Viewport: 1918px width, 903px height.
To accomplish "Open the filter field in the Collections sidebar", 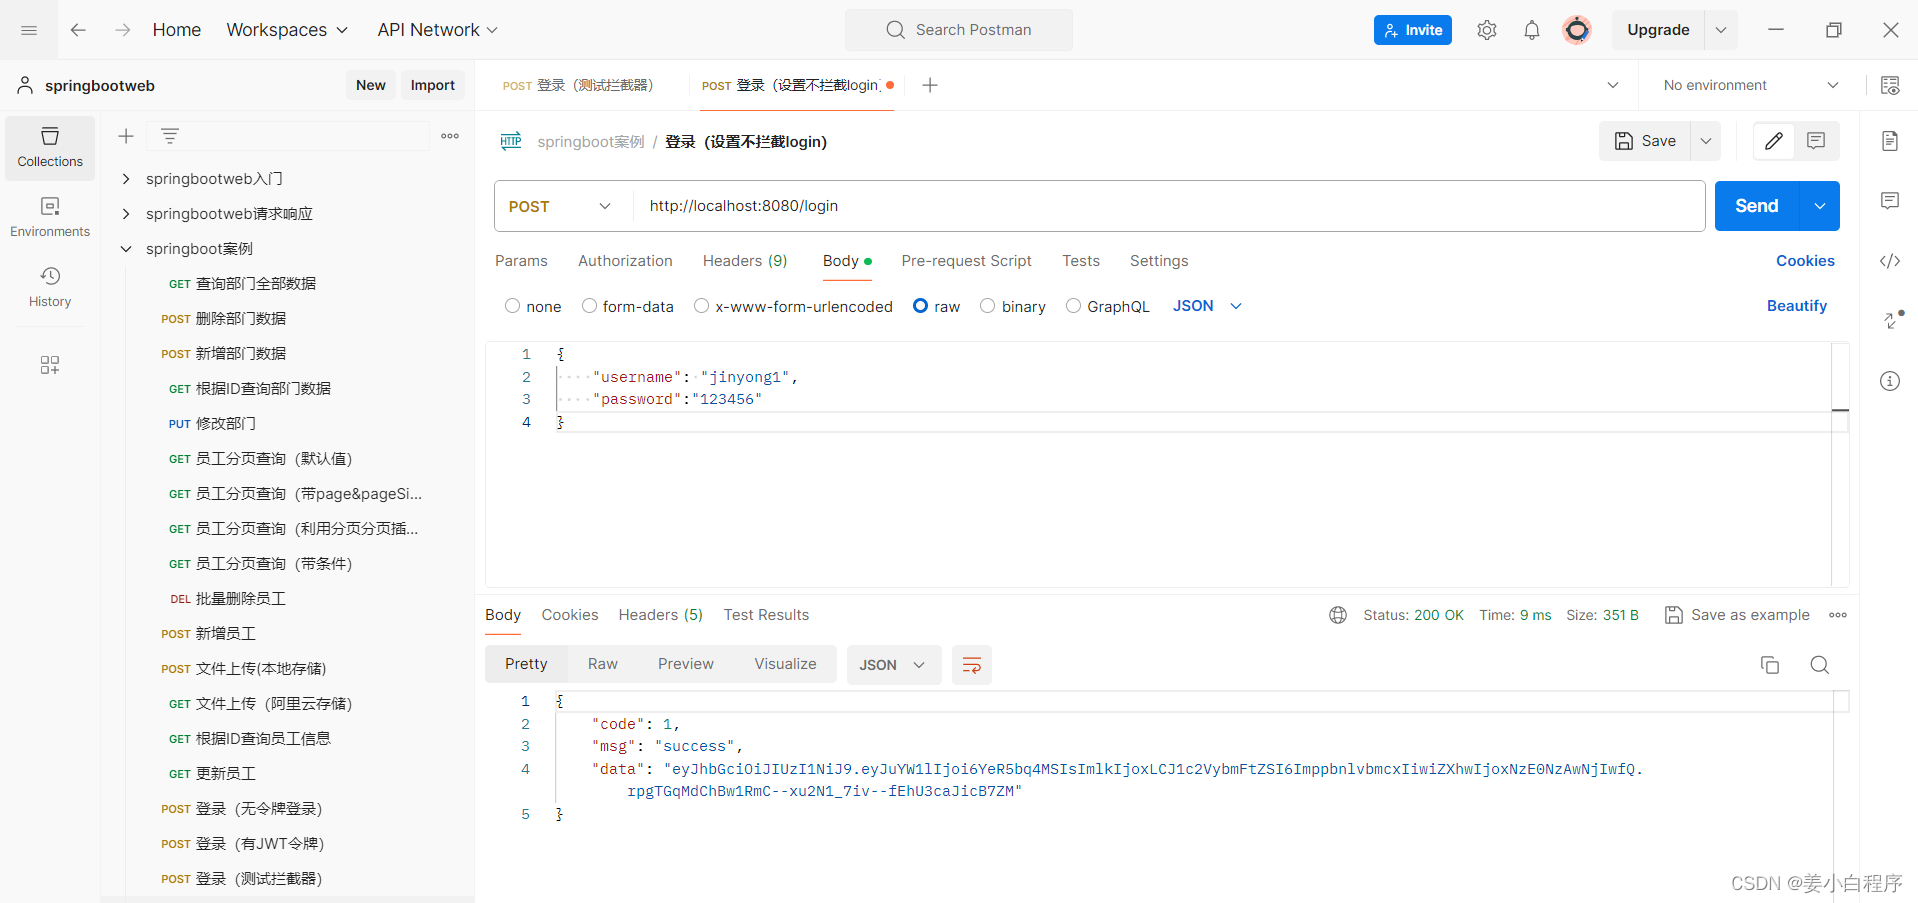I will pos(169,135).
